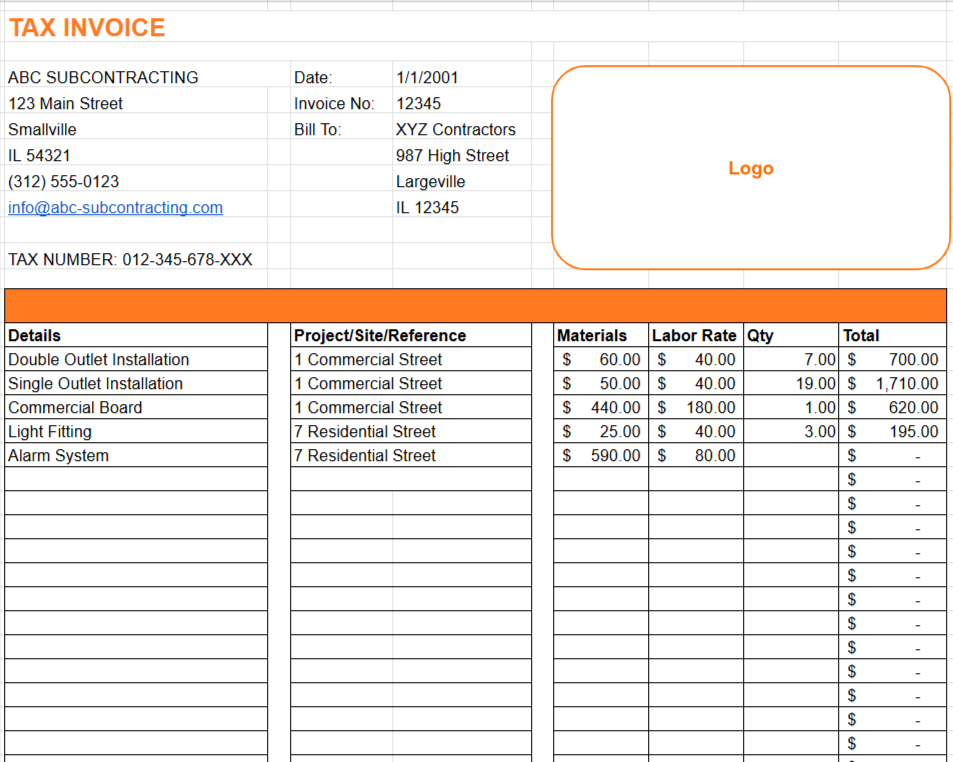Select the $590.00 materials cell
This screenshot has width=953, height=762.
click(x=601, y=455)
